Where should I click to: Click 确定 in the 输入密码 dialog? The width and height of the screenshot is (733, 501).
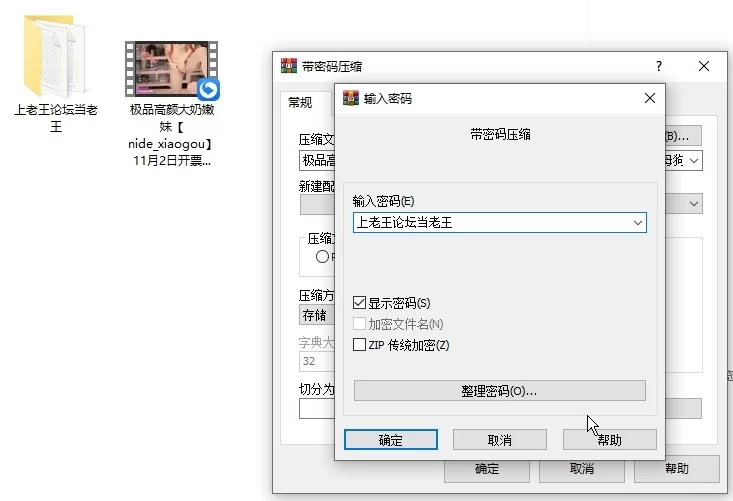(x=391, y=440)
